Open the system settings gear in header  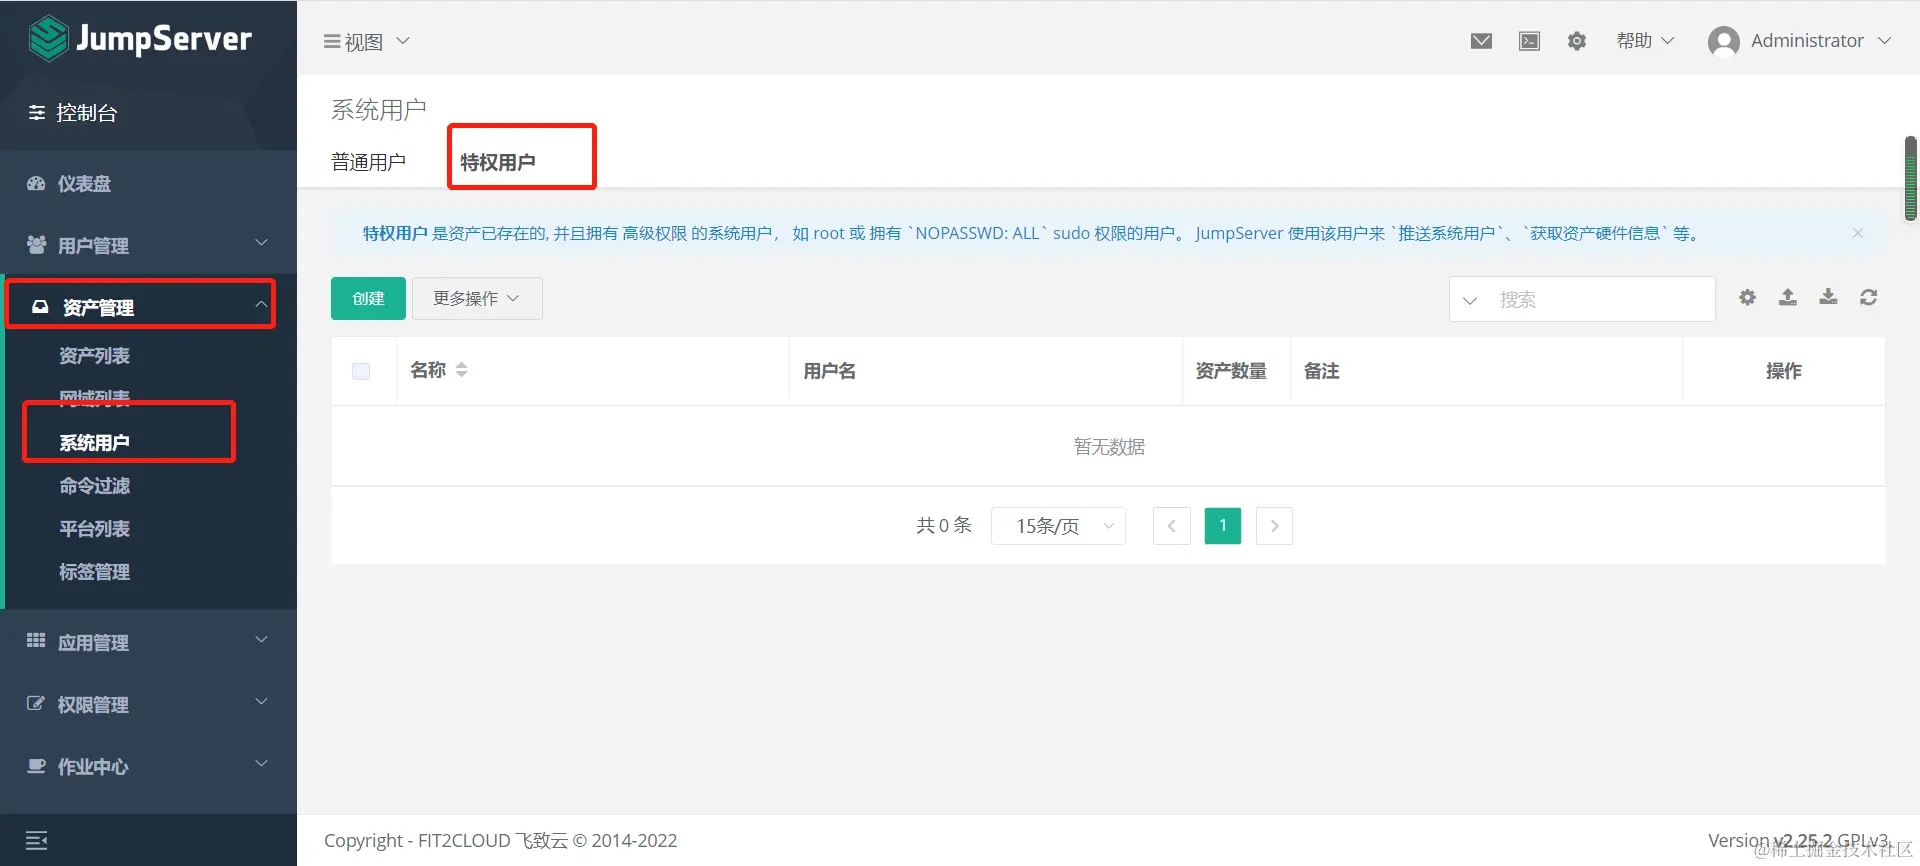1577,41
